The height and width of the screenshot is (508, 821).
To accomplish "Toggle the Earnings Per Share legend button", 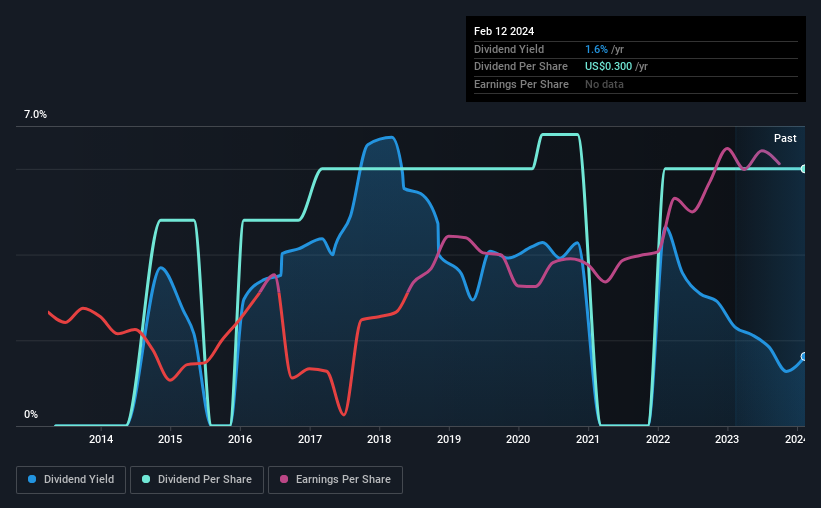I will pyautogui.click(x=335, y=480).
